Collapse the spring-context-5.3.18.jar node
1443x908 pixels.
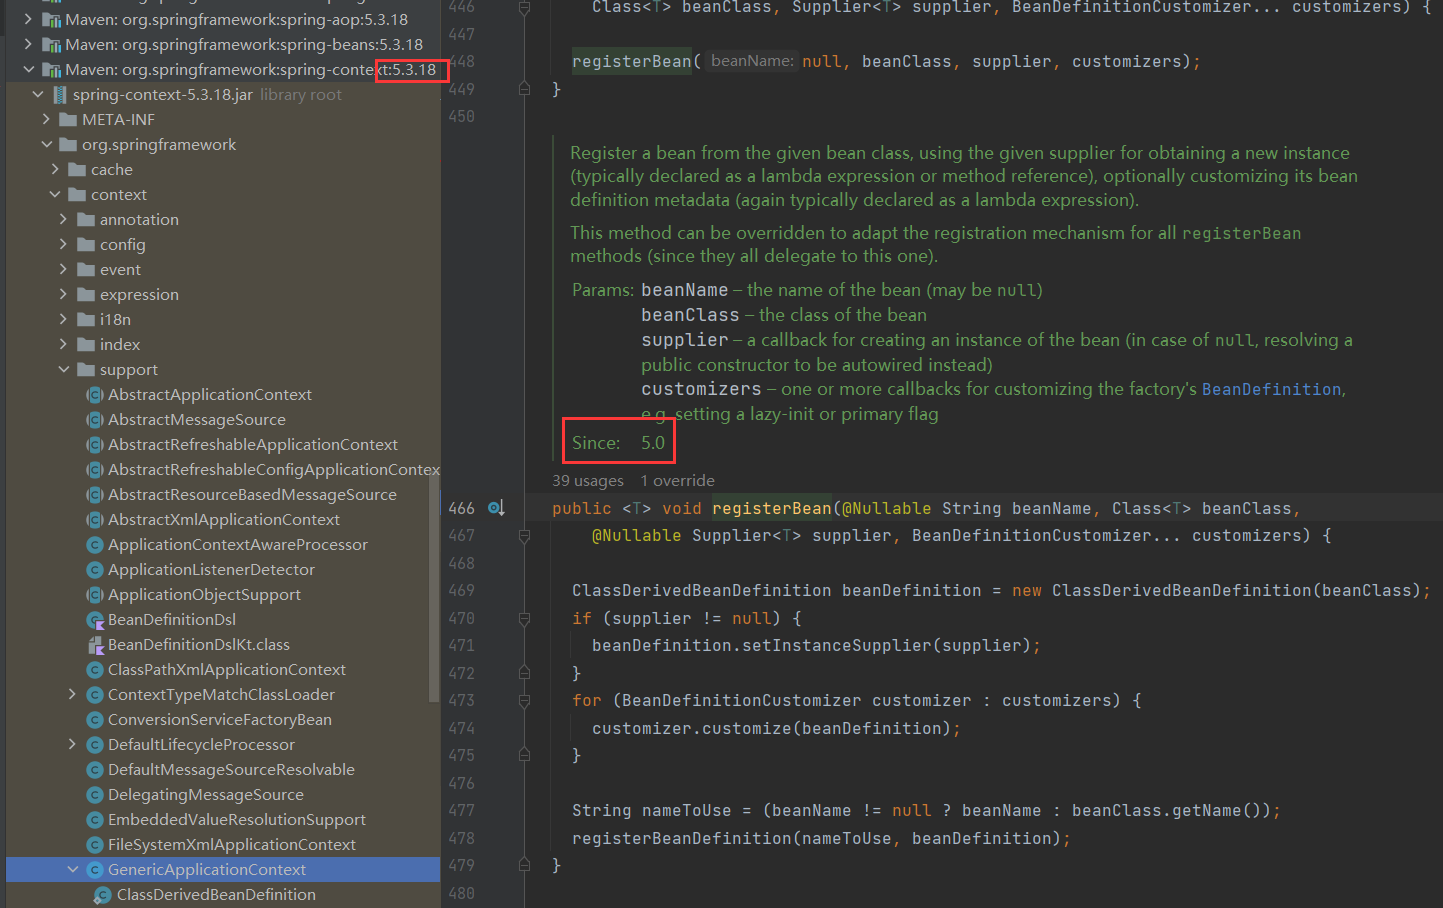(x=38, y=94)
